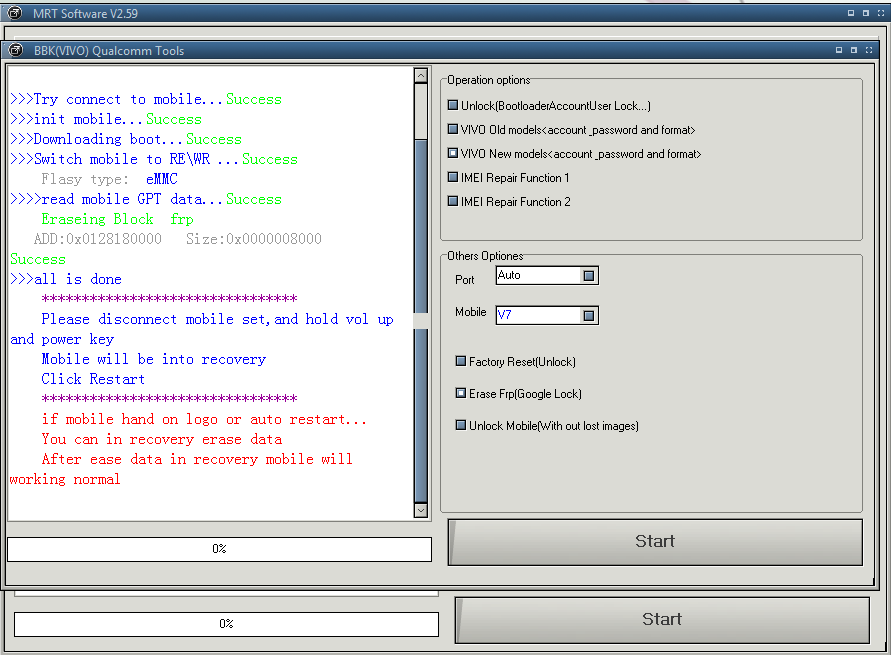The width and height of the screenshot is (891, 655).
Task: Close the MRT Software V2.59 window
Action: [881, 12]
